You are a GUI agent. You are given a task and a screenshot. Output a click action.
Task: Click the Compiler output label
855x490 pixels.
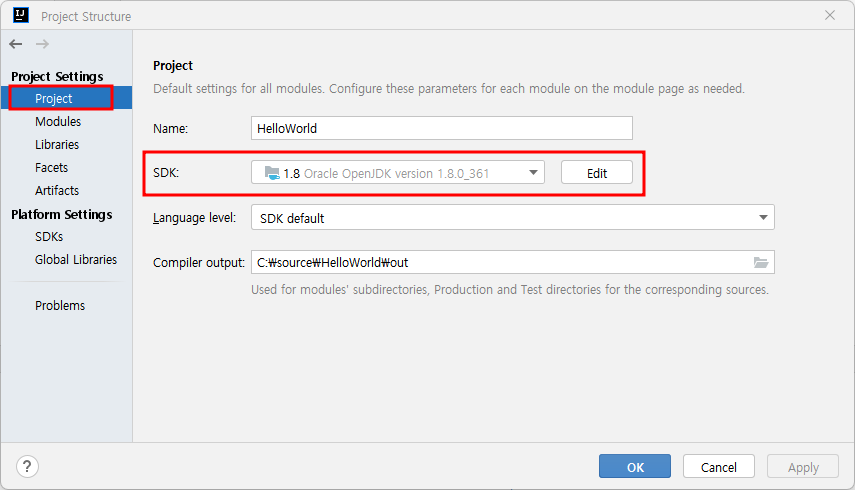click(x=198, y=263)
